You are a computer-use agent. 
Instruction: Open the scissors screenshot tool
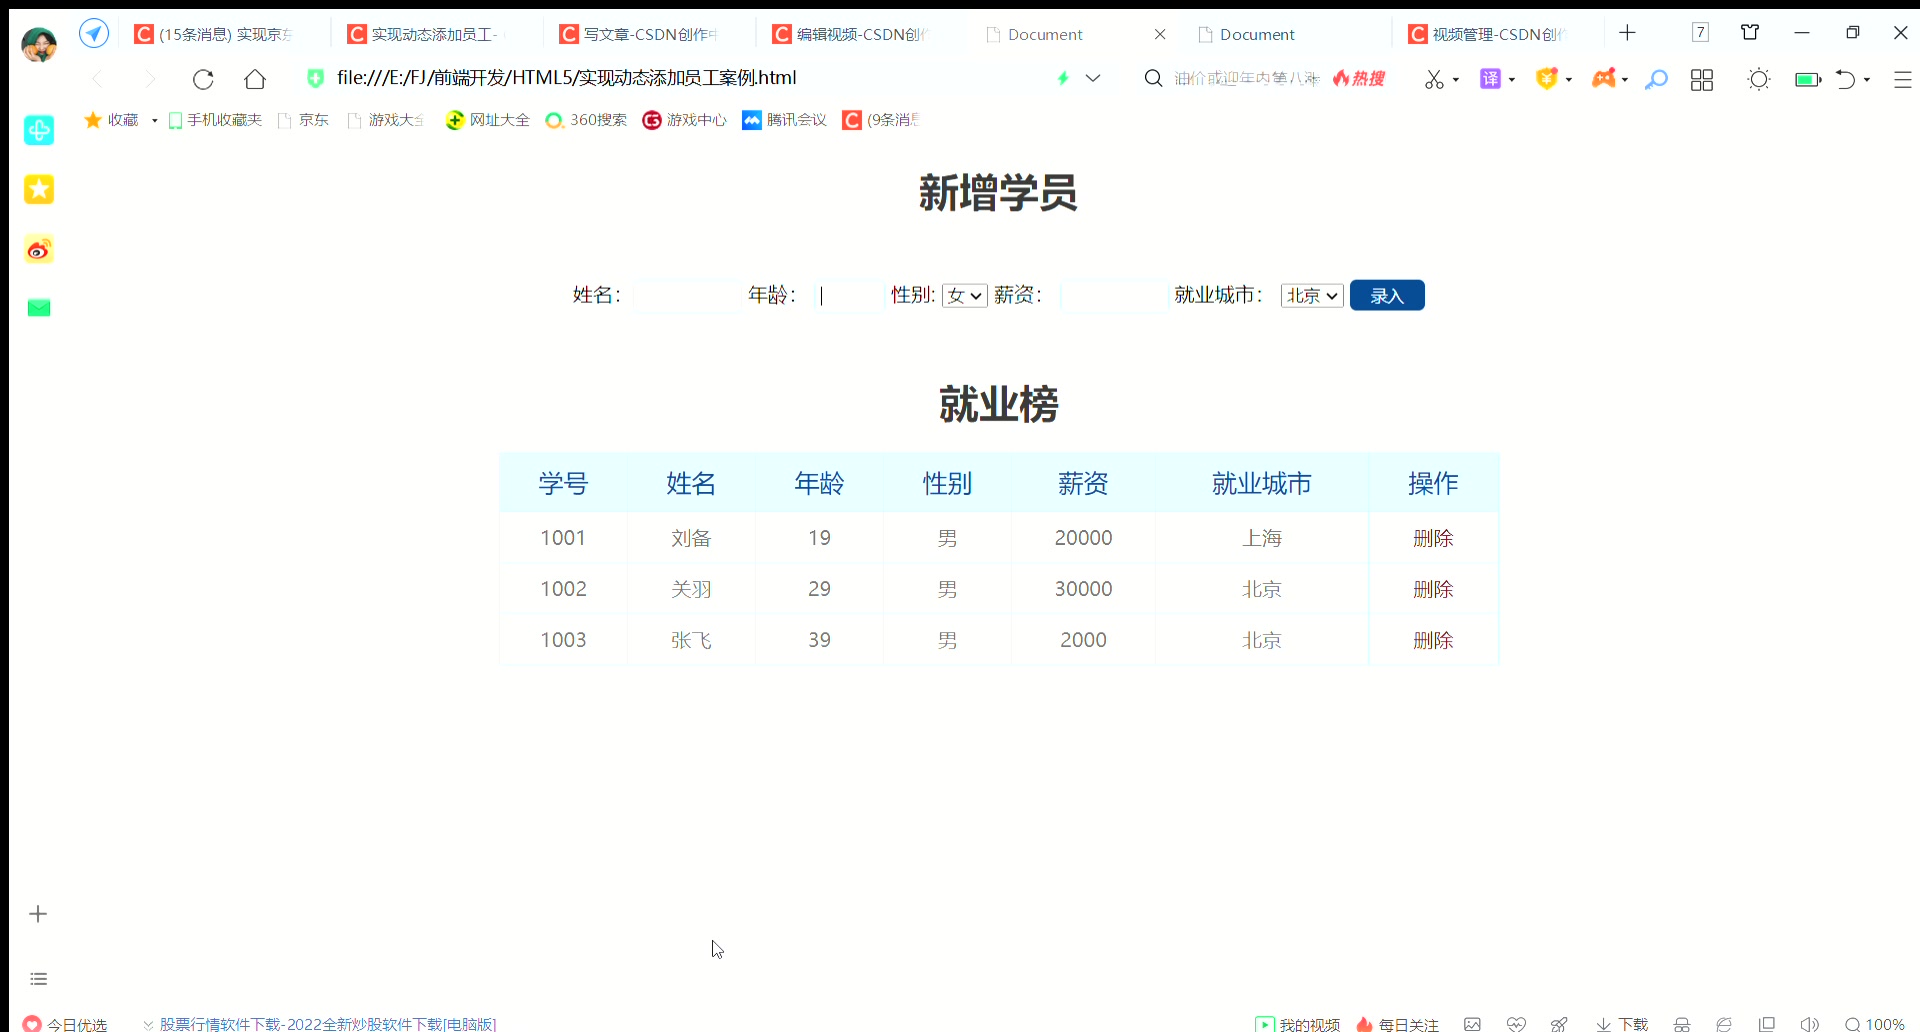(1434, 79)
